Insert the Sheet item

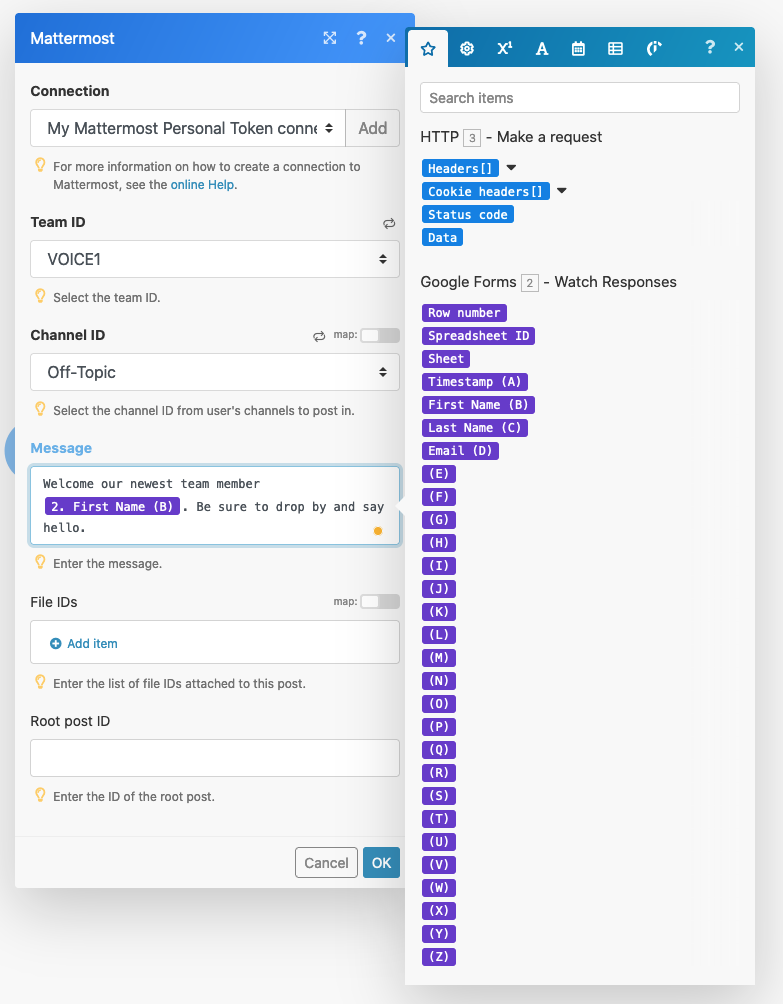click(x=446, y=359)
